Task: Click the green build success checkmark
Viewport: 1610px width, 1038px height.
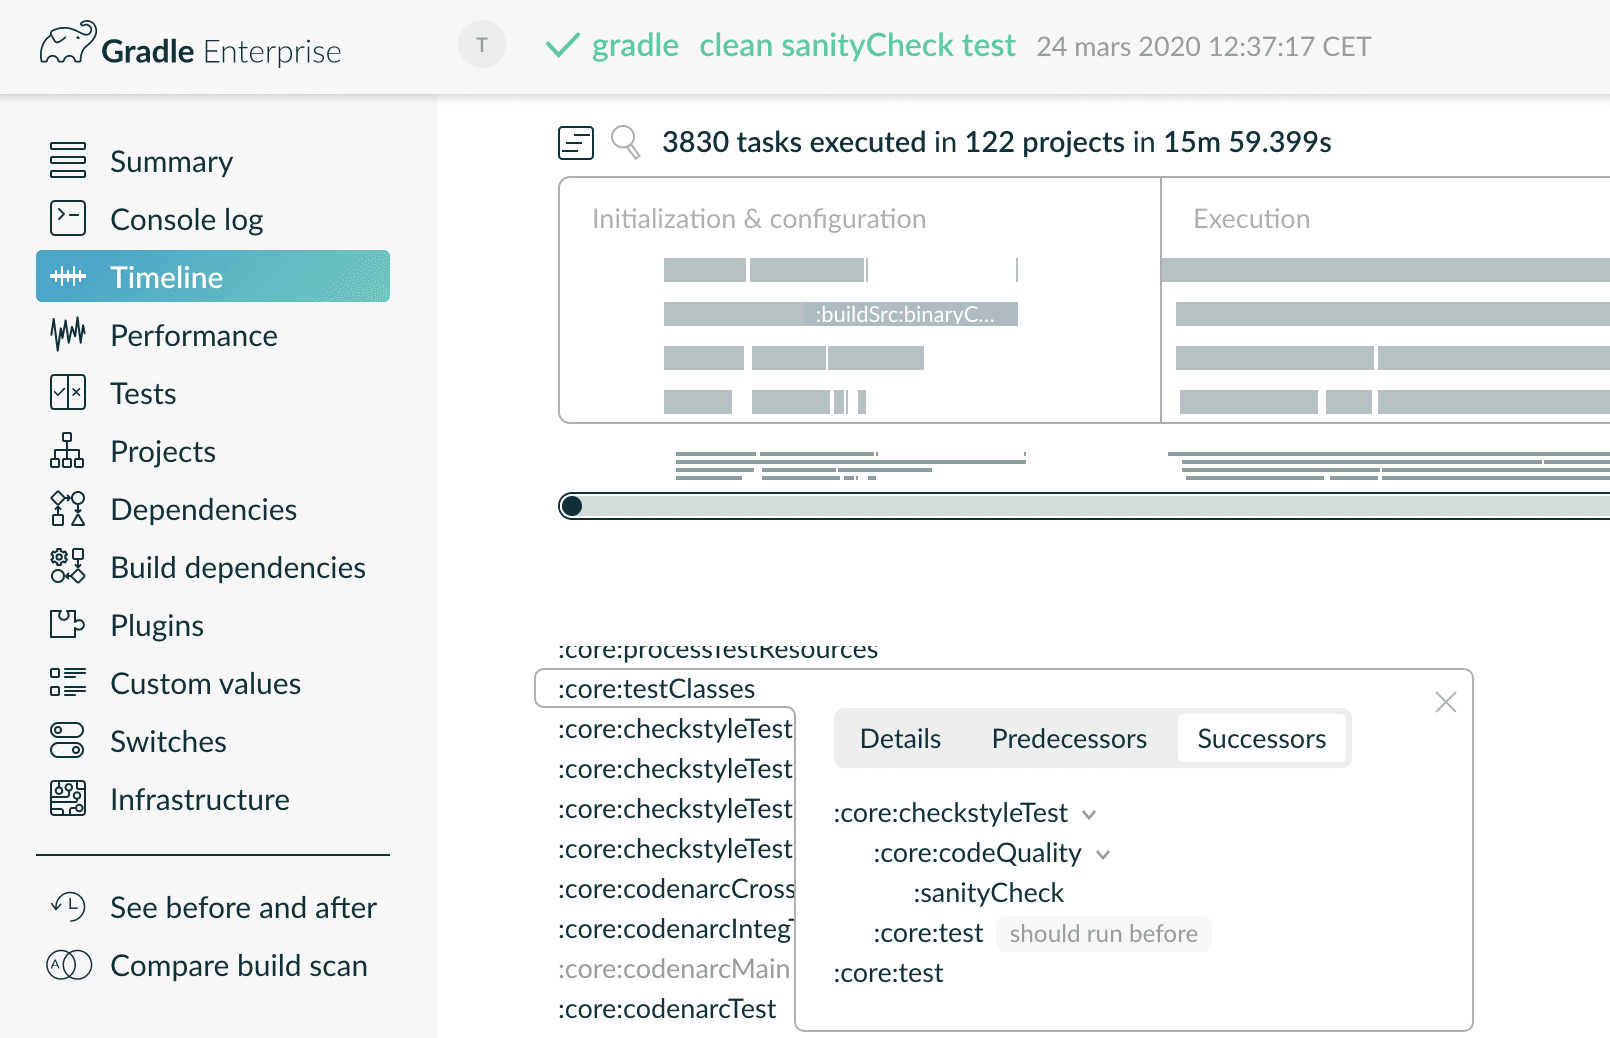Action: pyautogui.click(x=562, y=45)
